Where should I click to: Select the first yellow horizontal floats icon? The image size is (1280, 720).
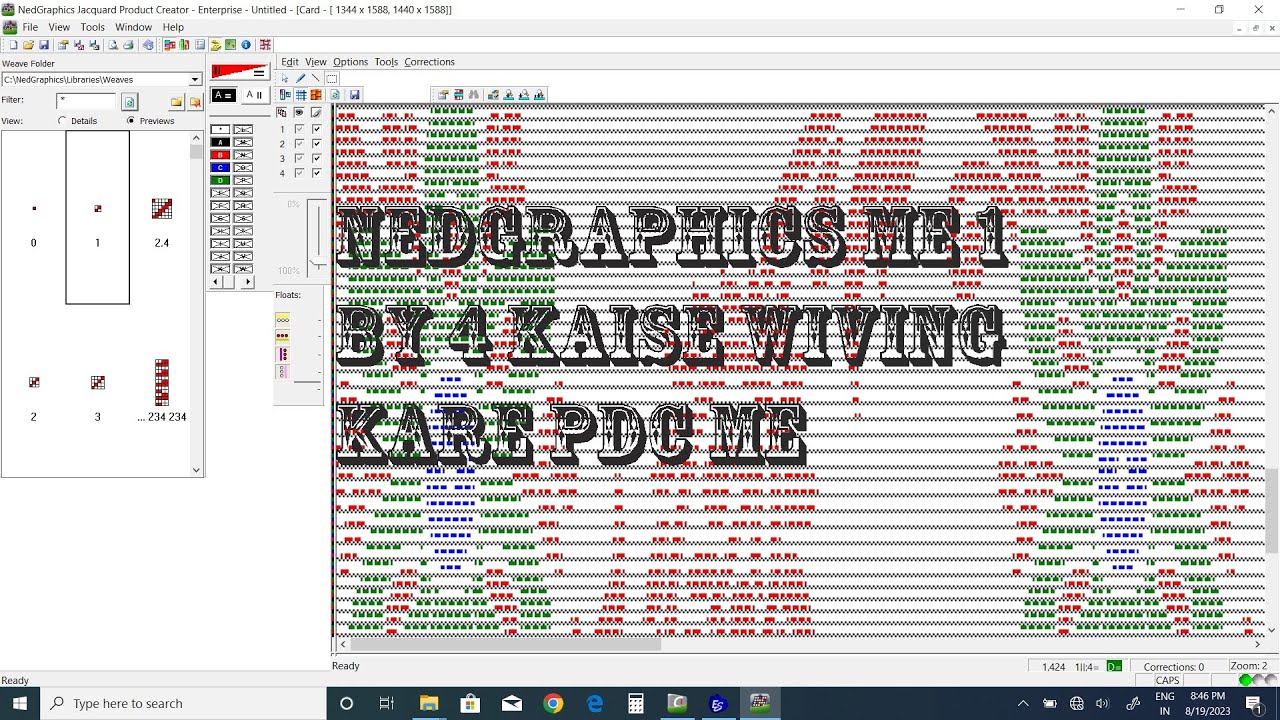(x=283, y=319)
